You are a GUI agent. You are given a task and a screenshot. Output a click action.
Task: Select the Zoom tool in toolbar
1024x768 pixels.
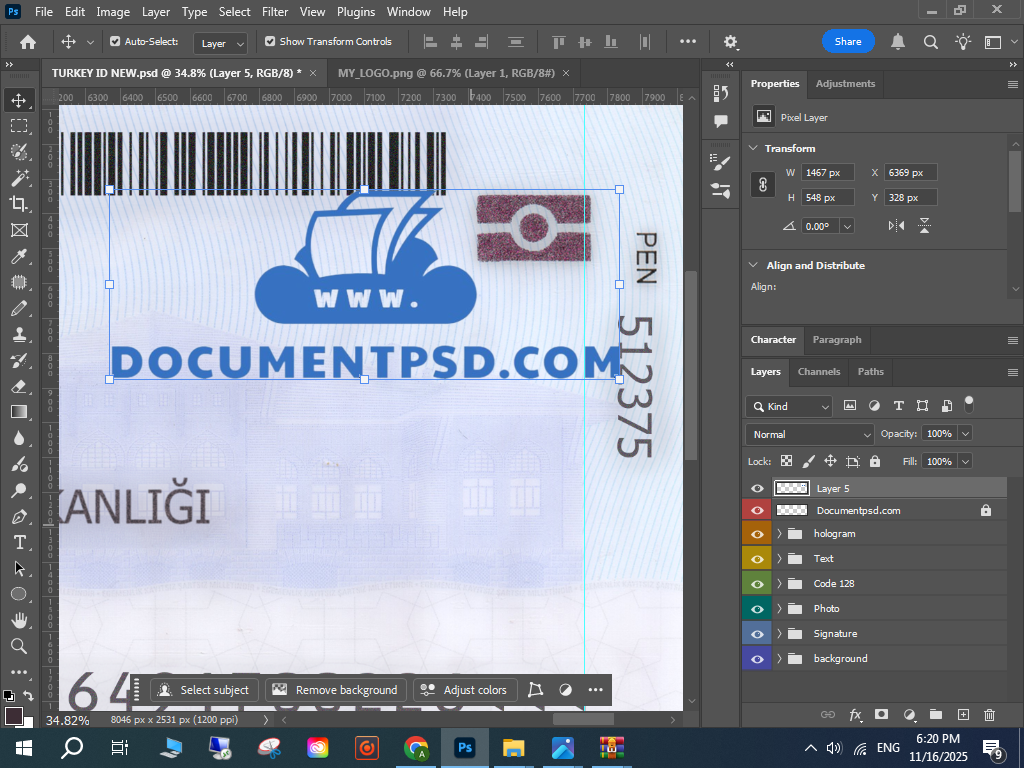(x=19, y=646)
